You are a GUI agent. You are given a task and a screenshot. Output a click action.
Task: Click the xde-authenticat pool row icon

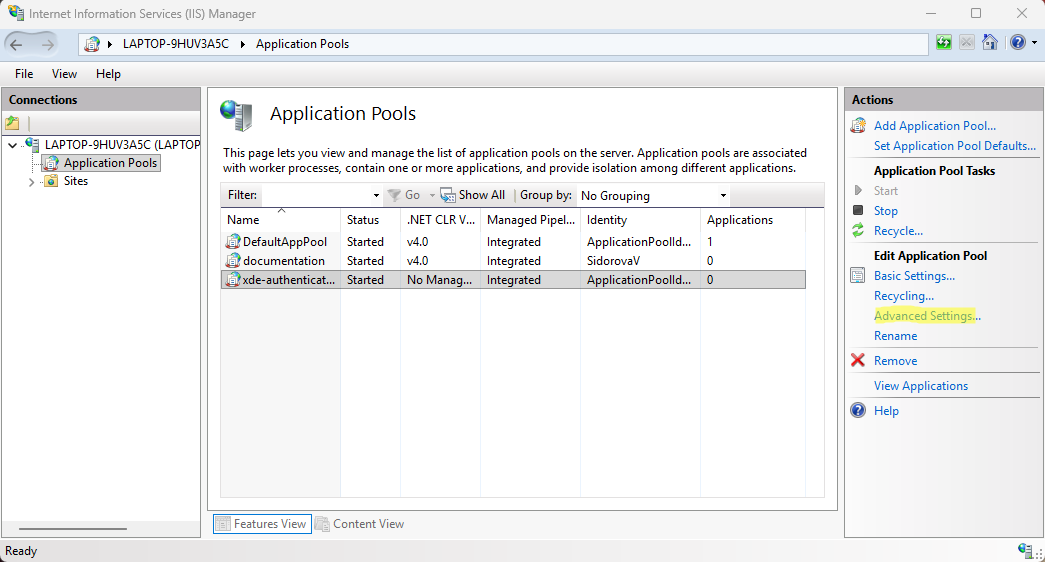coord(233,279)
